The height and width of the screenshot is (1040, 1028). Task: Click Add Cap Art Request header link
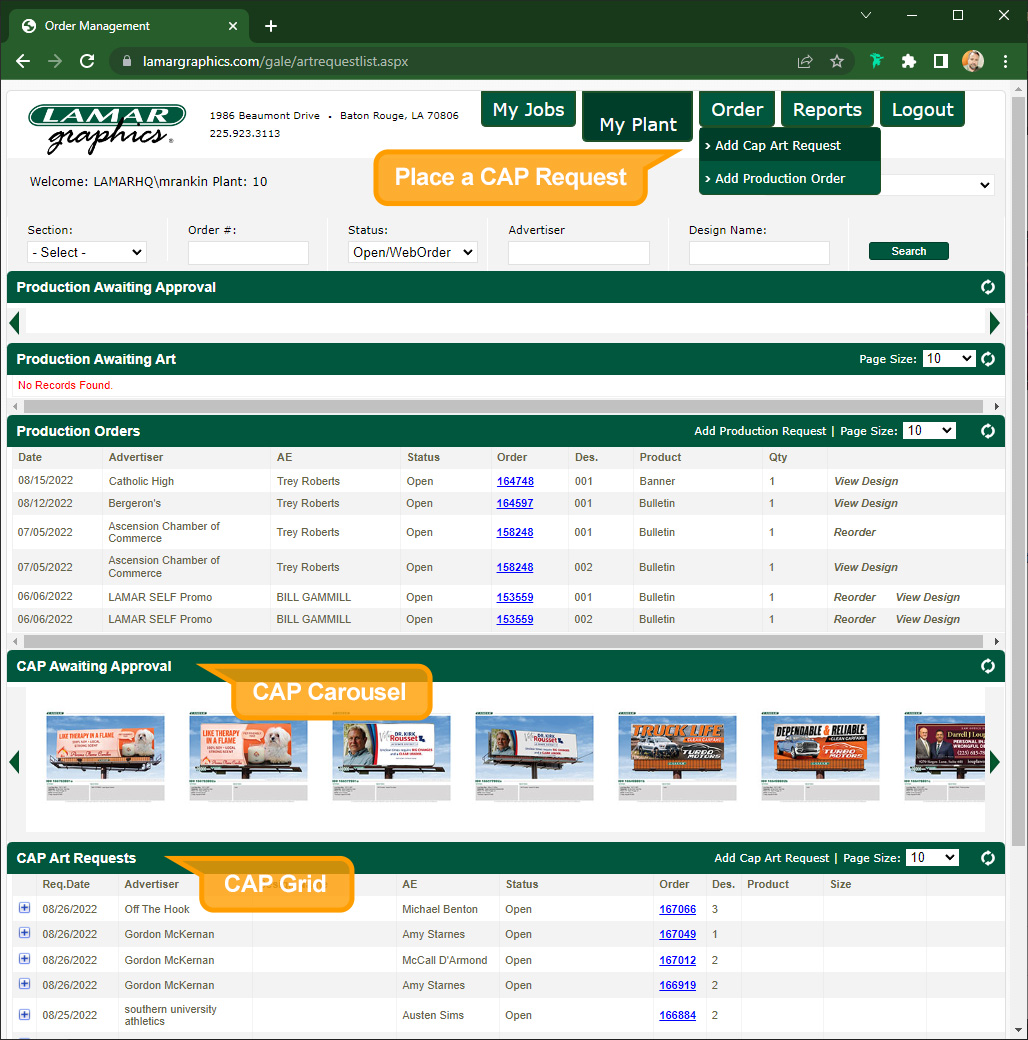click(x=771, y=858)
